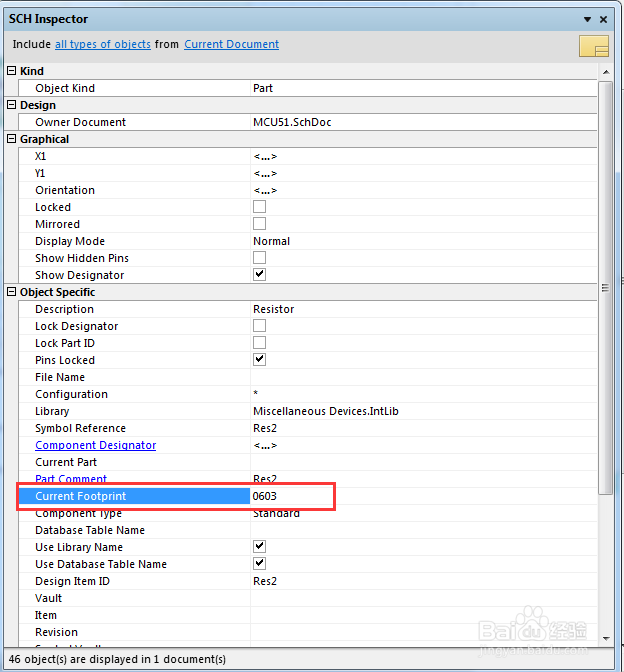Click the yellow panel layout icon

[594, 46]
